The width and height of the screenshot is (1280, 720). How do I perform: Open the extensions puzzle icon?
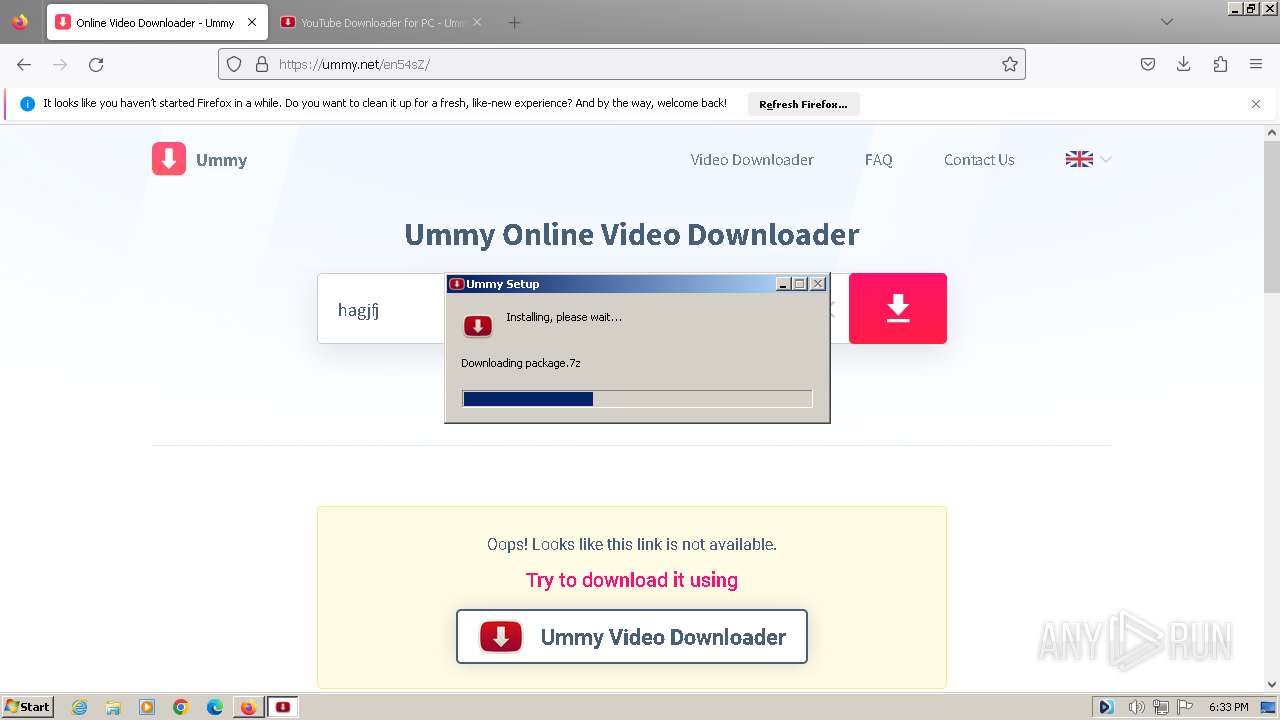pyautogui.click(x=1220, y=64)
